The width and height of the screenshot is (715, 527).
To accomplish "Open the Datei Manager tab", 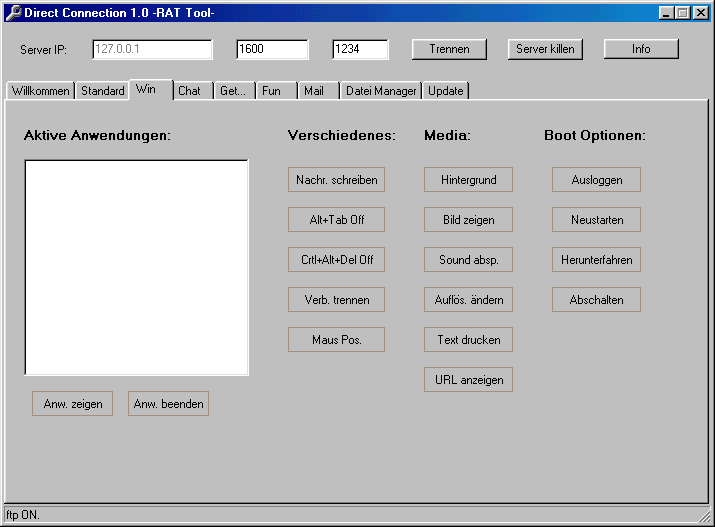I will (x=380, y=91).
